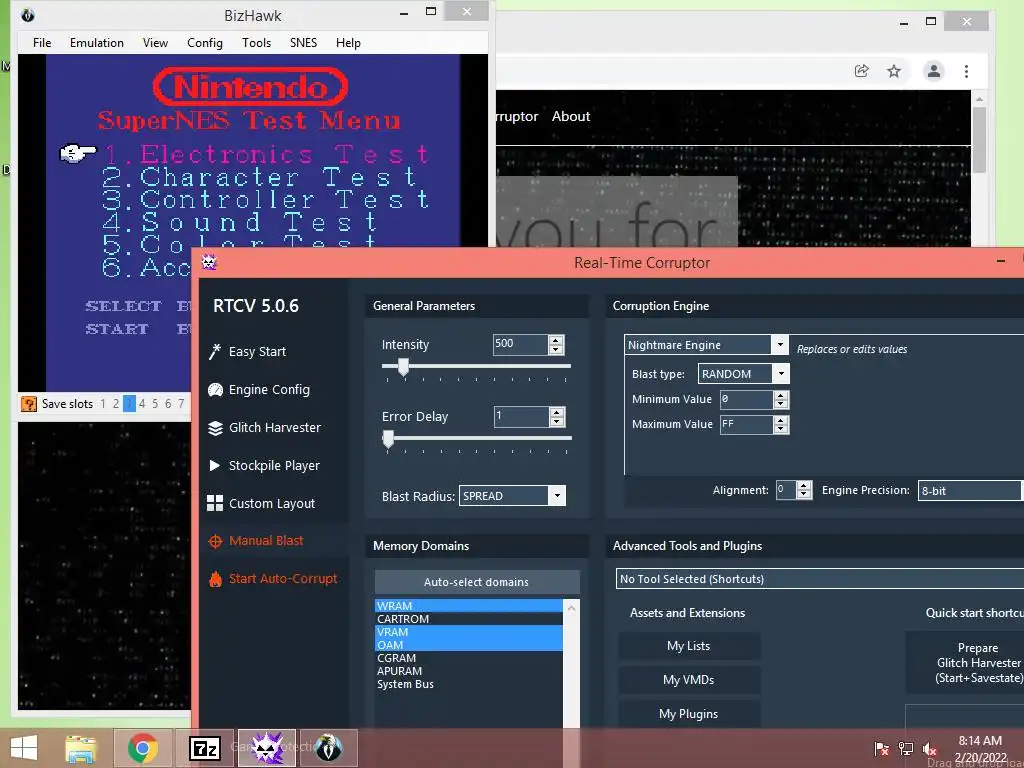
Task: Click Minimum Value spinner arrows
Action: 781,399
